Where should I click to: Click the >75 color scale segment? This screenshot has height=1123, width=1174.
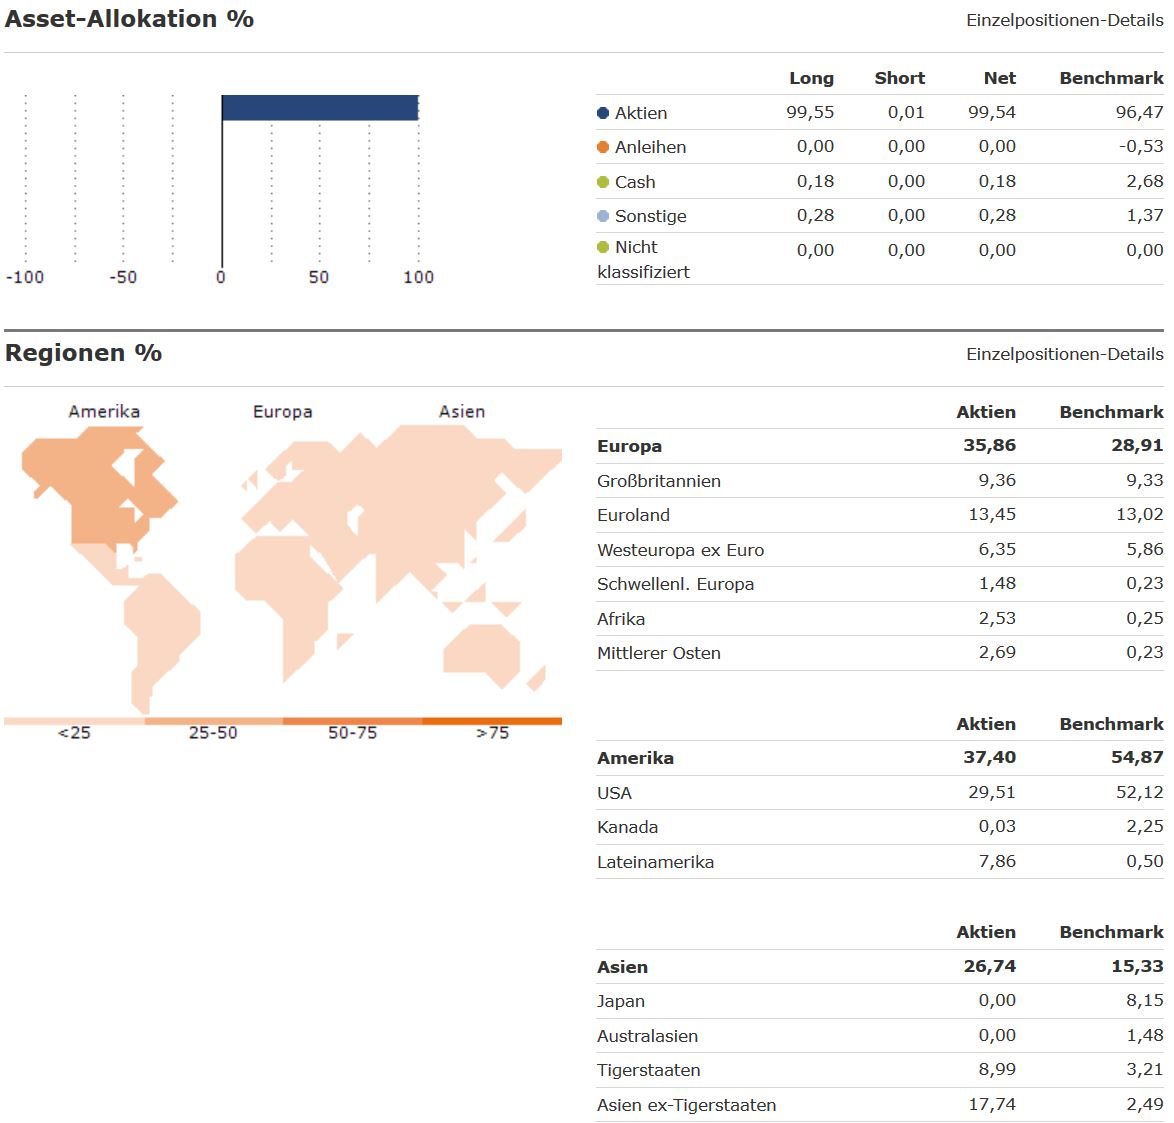point(492,721)
